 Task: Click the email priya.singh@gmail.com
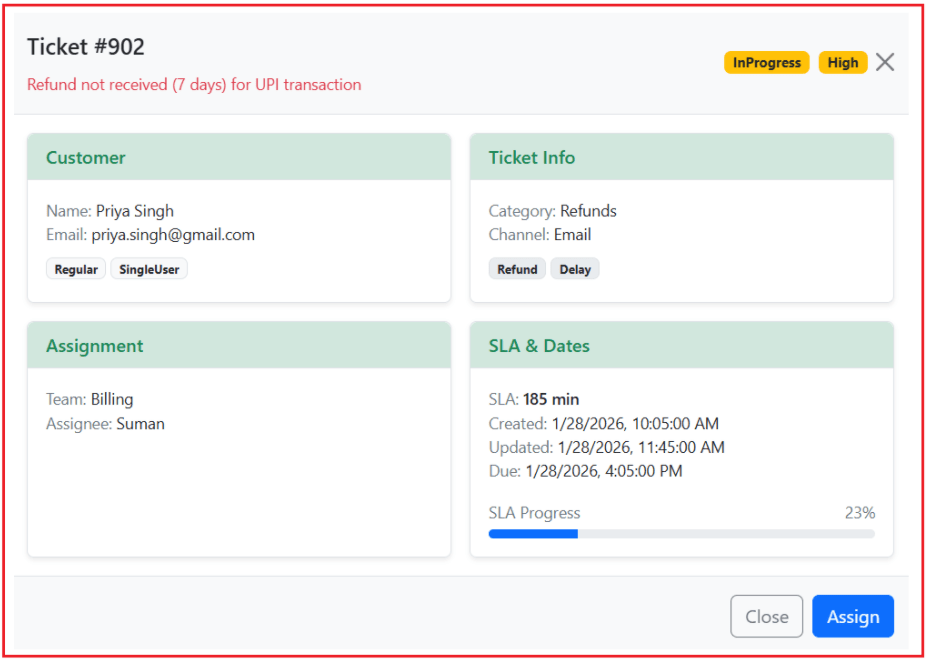[x=173, y=235]
